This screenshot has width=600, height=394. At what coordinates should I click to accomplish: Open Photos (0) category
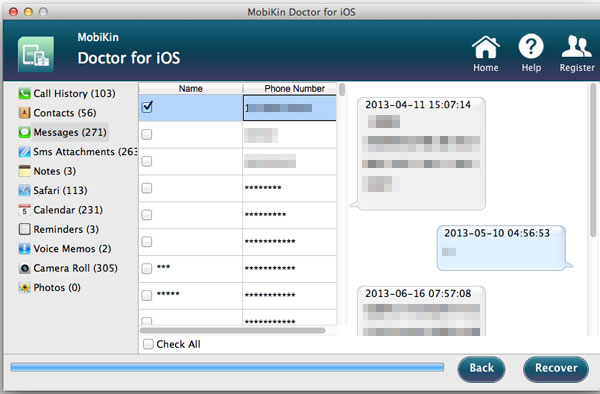[57, 288]
